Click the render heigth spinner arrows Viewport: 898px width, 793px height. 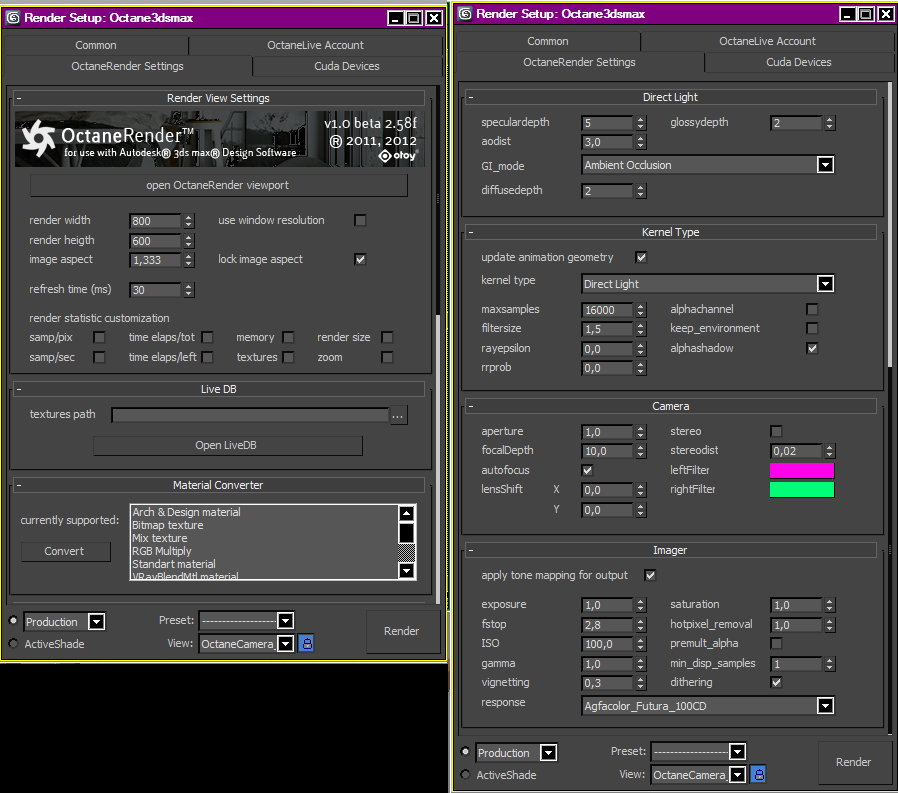(x=188, y=241)
